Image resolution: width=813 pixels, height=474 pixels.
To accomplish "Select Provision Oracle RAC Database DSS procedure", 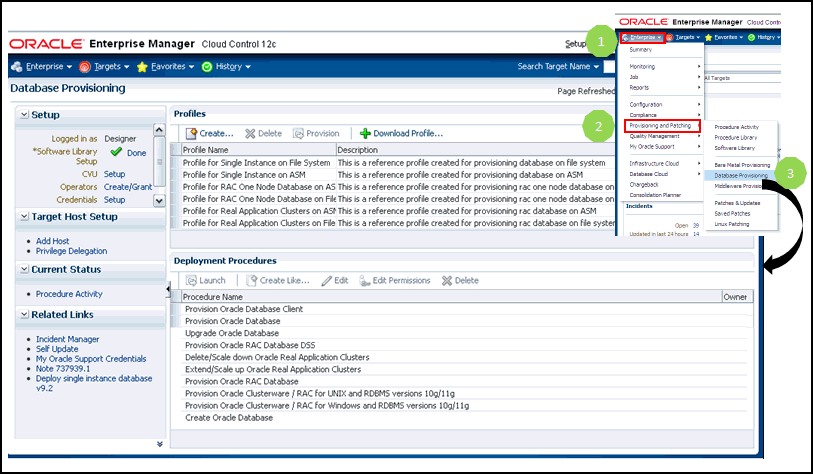I will pos(464,345).
